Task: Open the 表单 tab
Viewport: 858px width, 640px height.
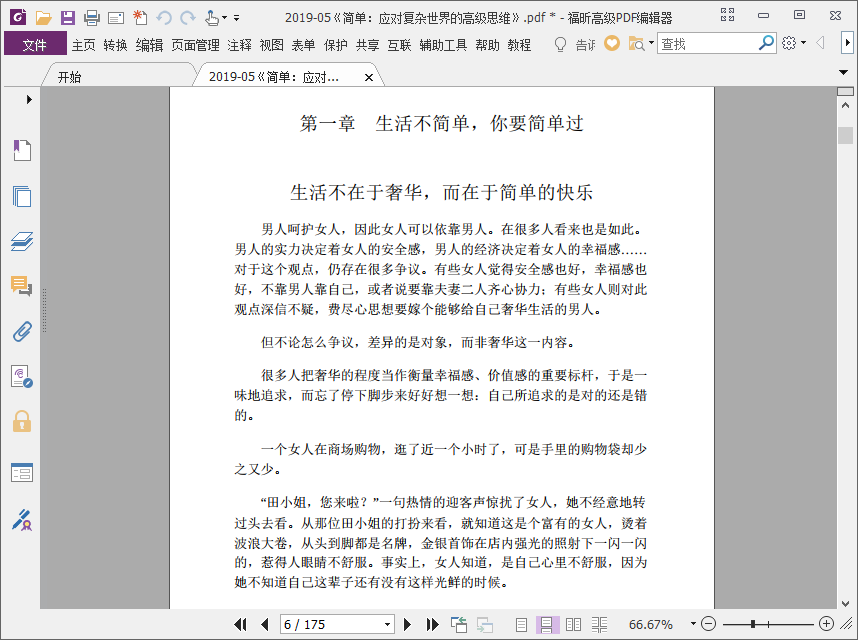Action: [303, 45]
